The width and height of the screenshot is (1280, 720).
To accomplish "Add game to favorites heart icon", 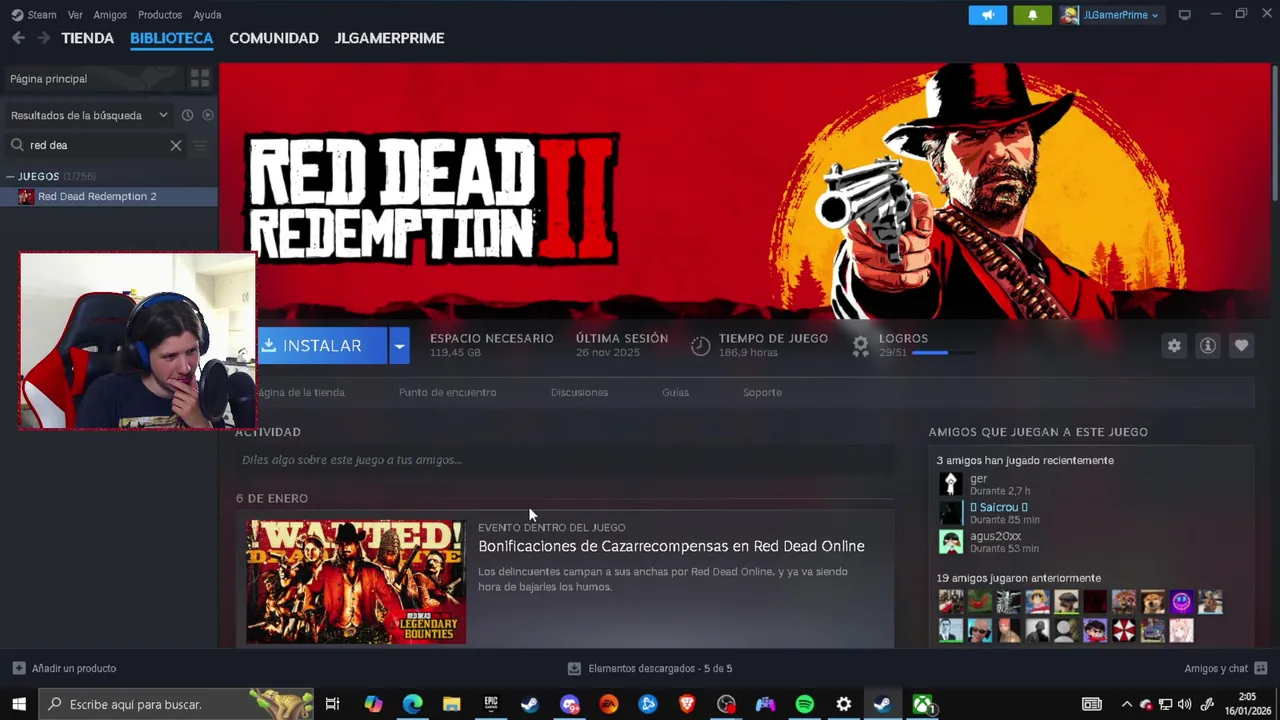I will click(1241, 345).
